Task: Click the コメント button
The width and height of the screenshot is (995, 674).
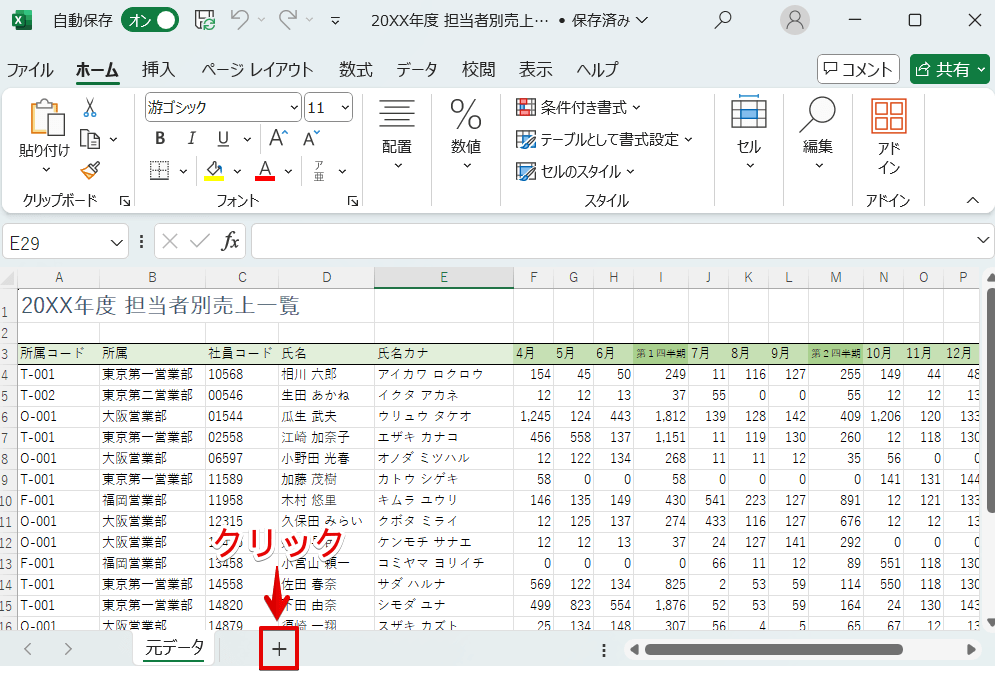Action: (858, 69)
